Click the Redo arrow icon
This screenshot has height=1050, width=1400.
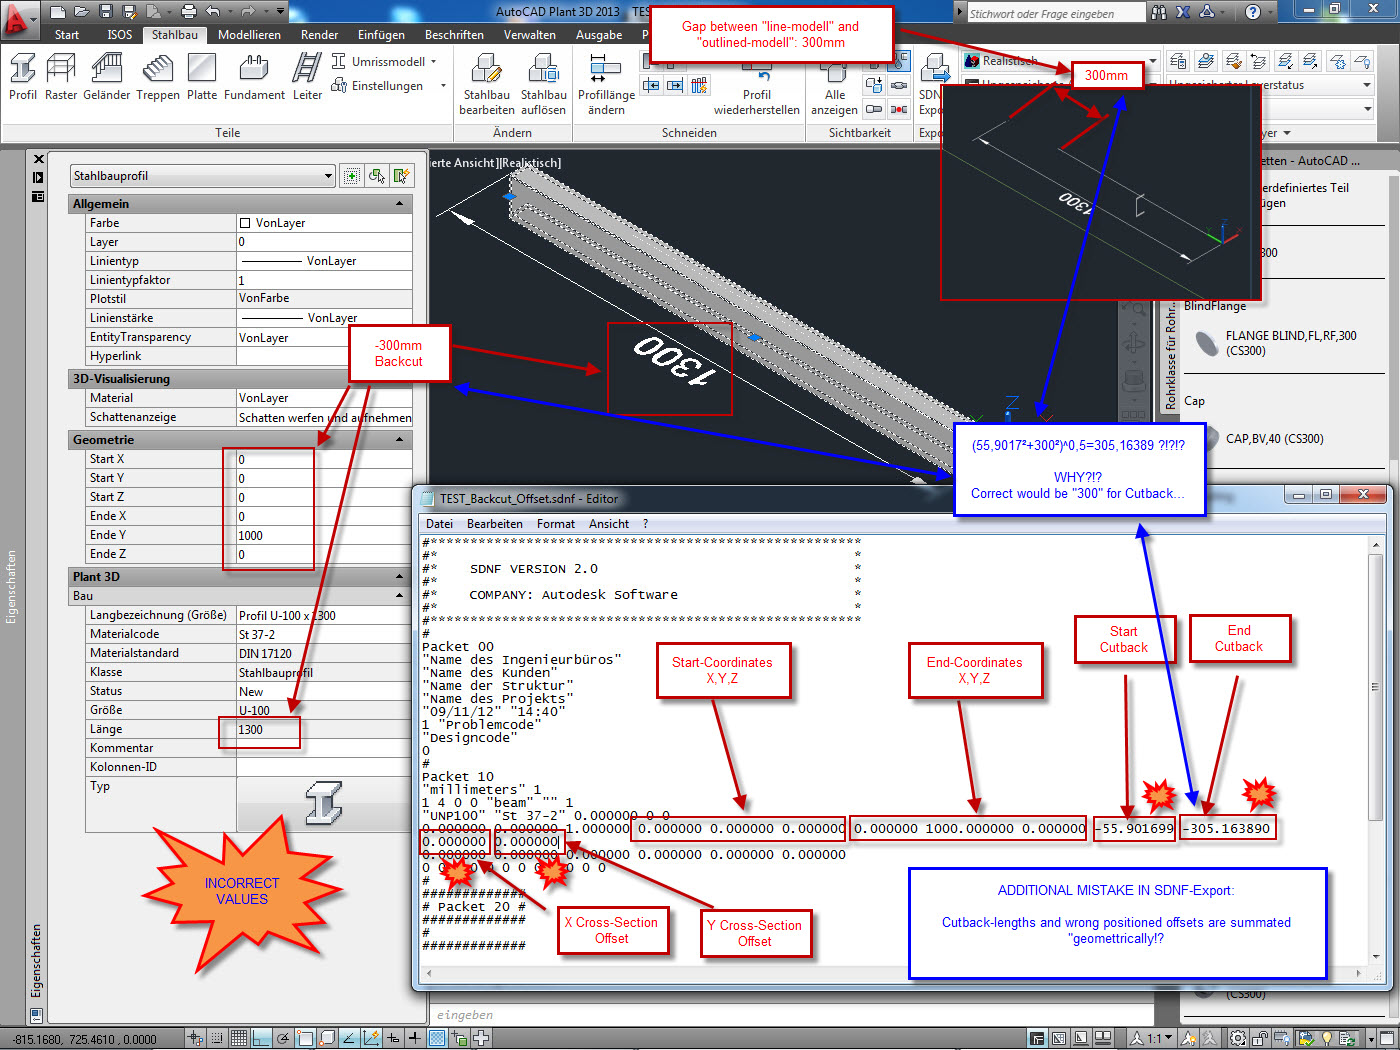coord(247,12)
